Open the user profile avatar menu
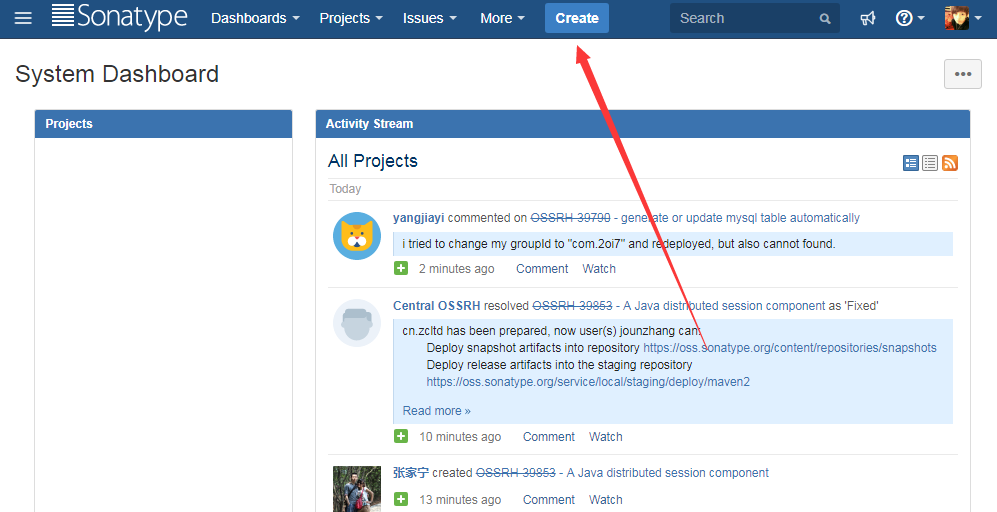Image resolution: width=997 pixels, height=512 pixels. coord(963,18)
